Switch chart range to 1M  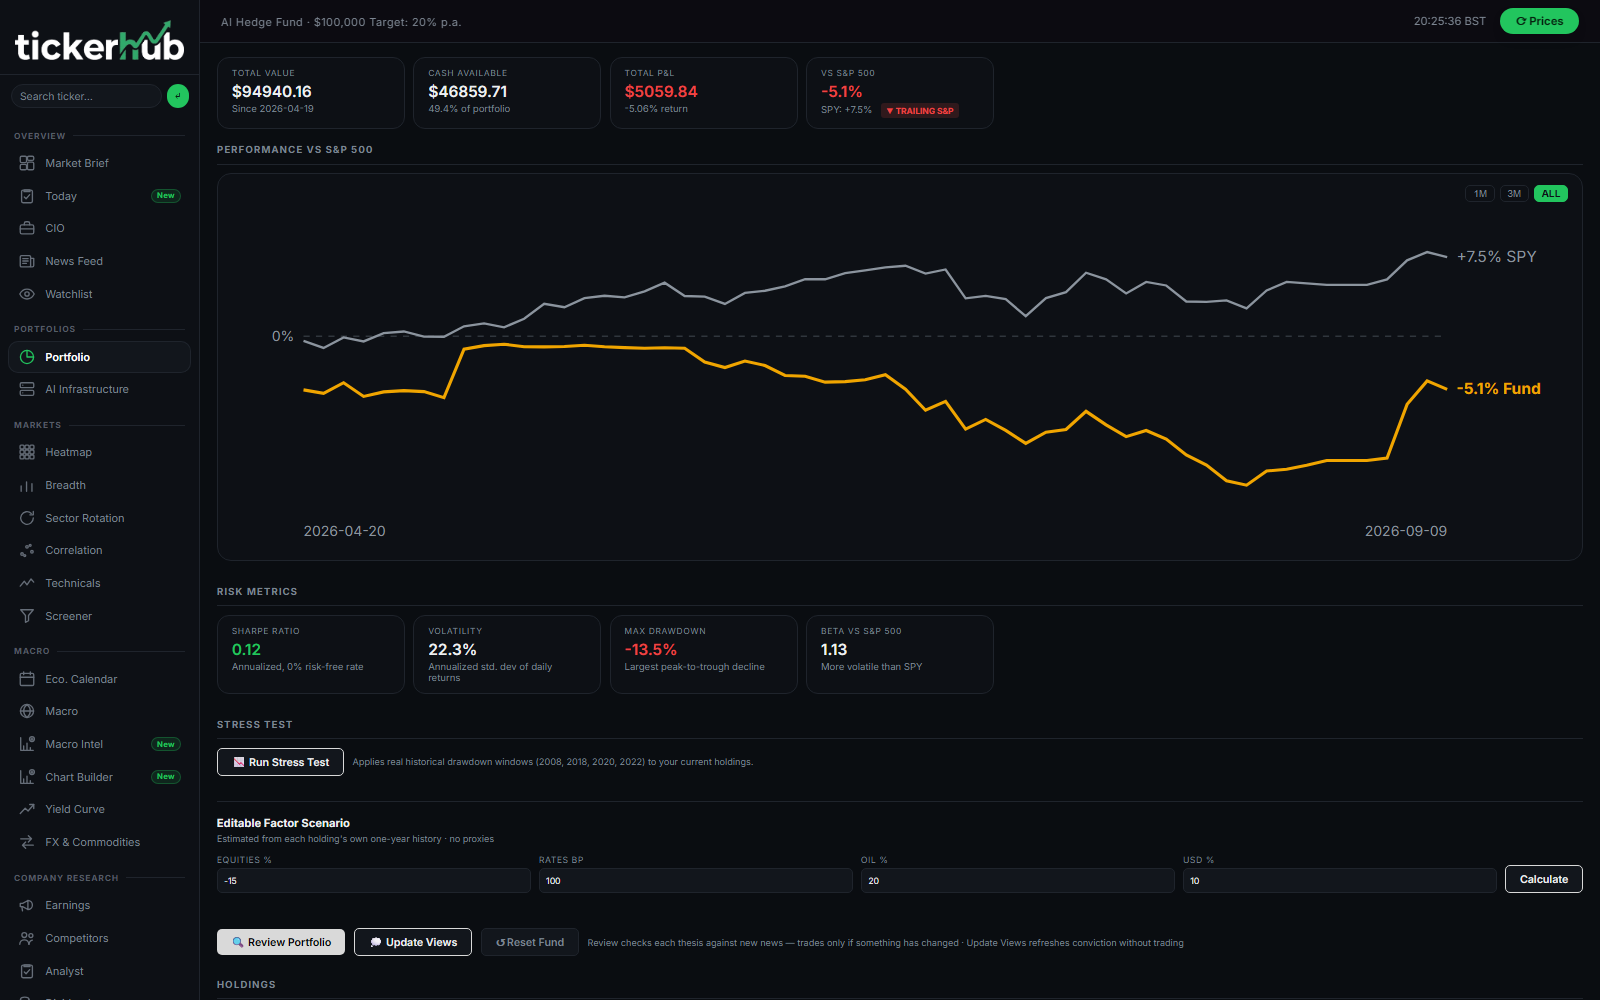pyautogui.click(x=1480, y=194)
